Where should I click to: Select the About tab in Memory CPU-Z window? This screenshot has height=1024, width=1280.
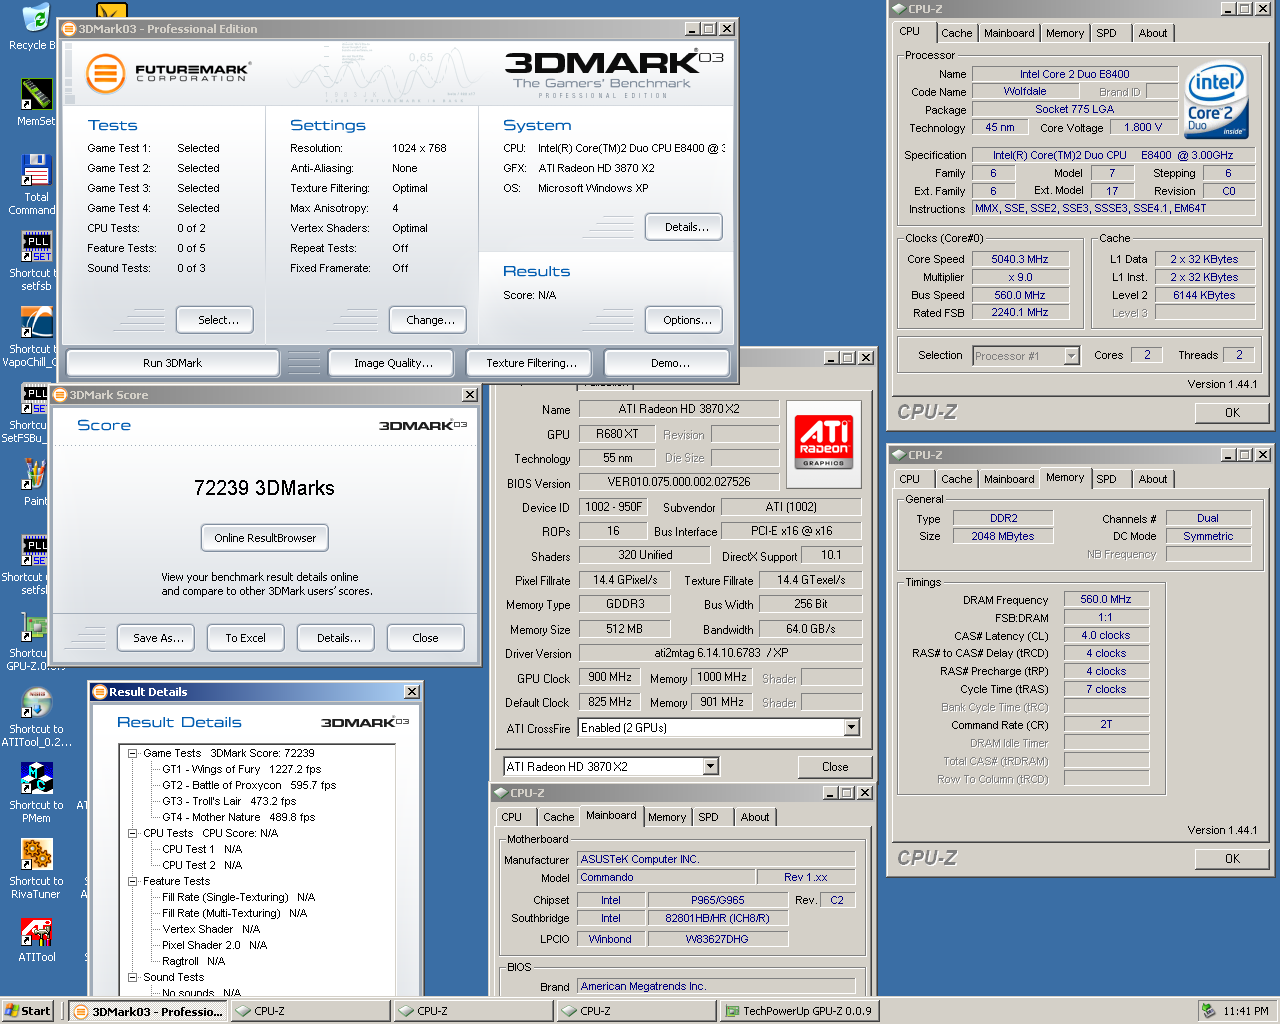(1153, 479)
